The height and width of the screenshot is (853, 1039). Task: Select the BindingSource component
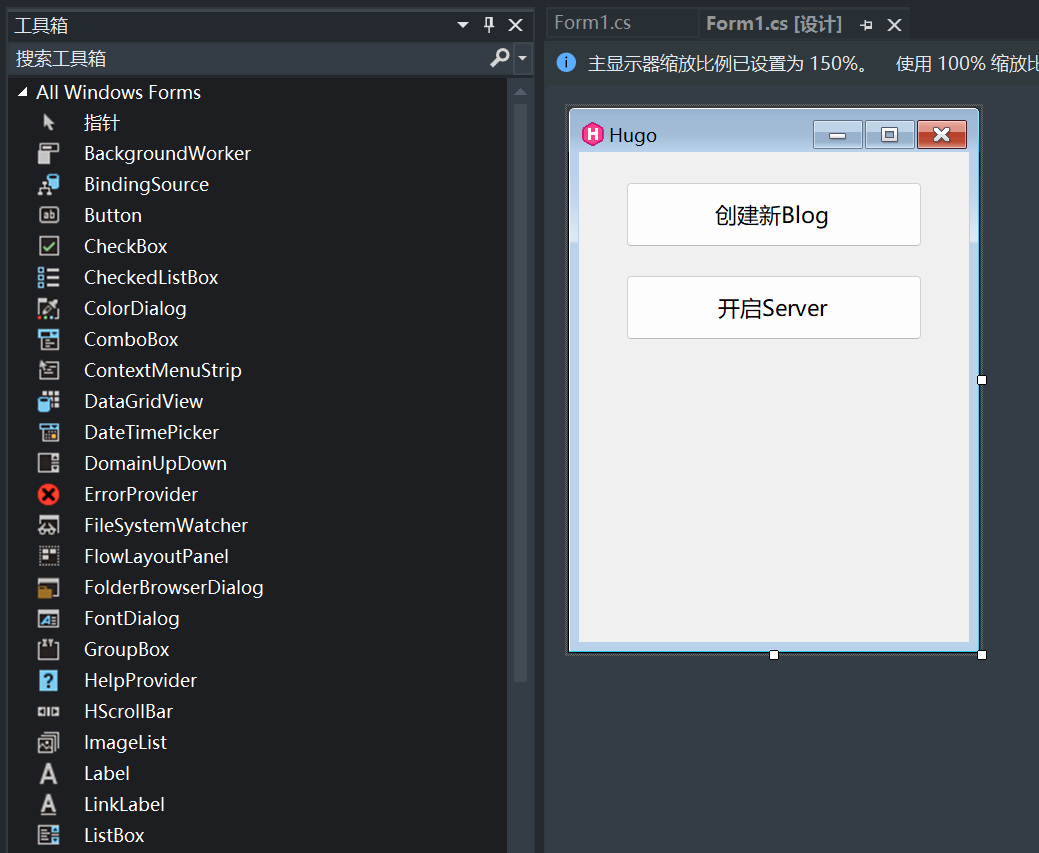tap(147, 184)
